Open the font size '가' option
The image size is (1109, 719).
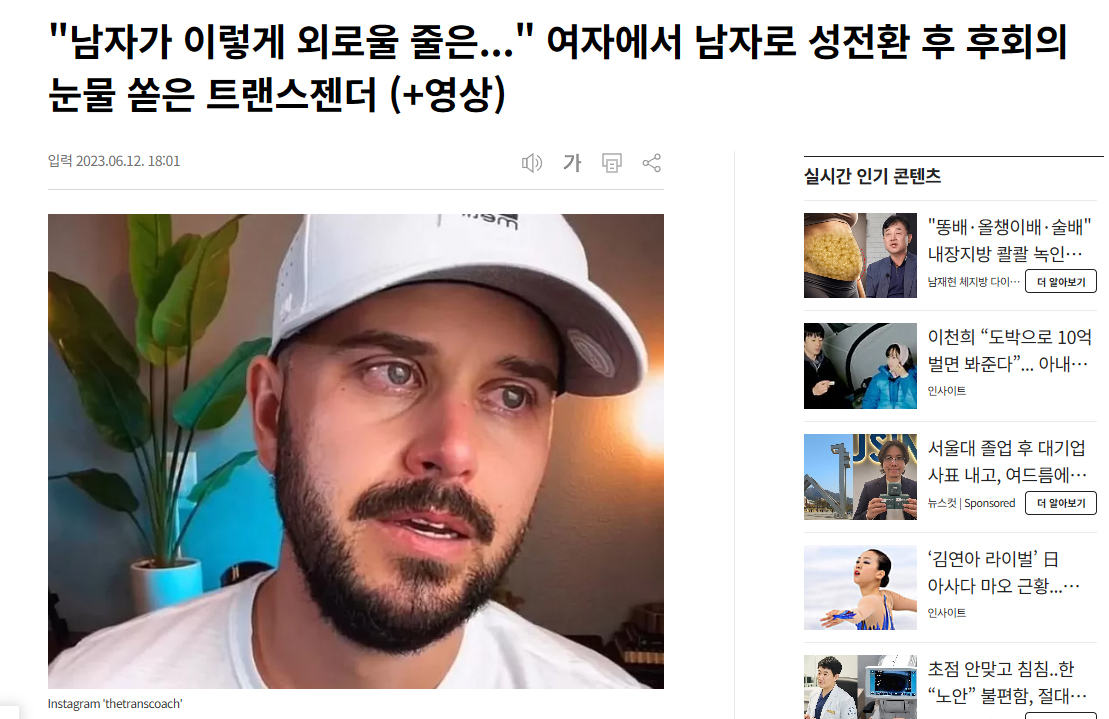pyautogui.click(x=571, y=163)
